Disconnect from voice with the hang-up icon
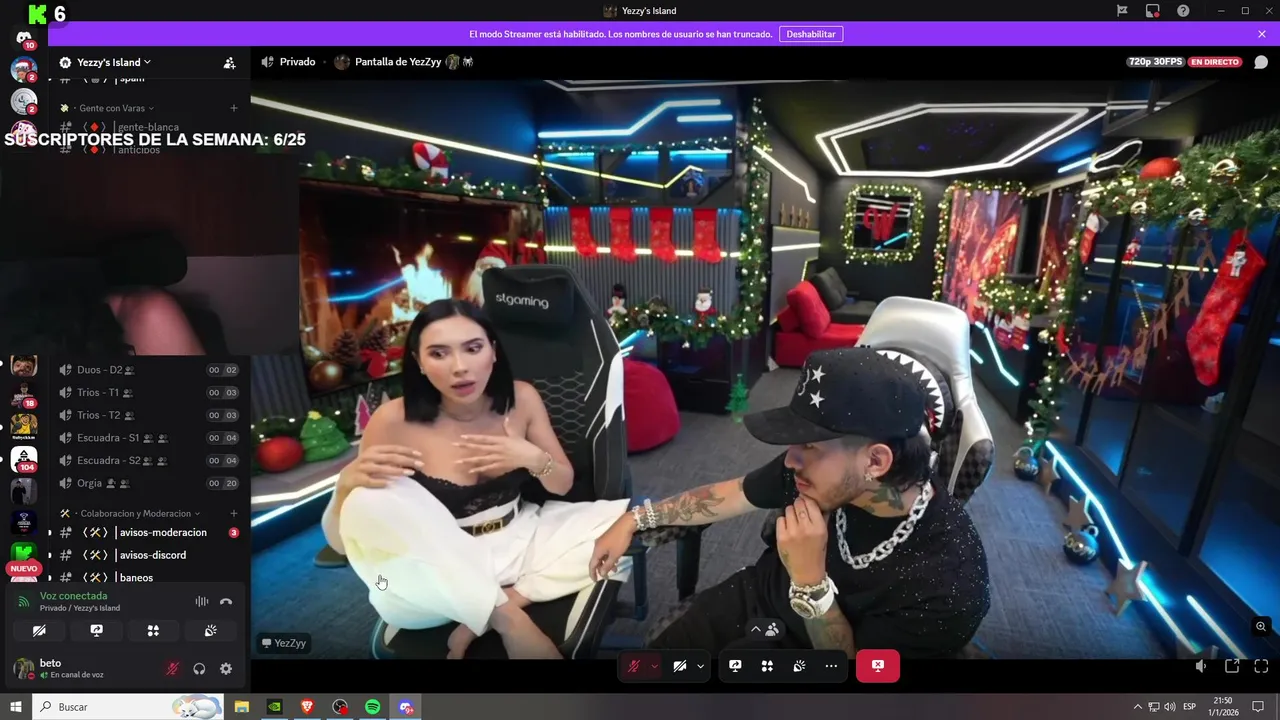This screenshot has width=1280, height=720. (x=226, y=601)
